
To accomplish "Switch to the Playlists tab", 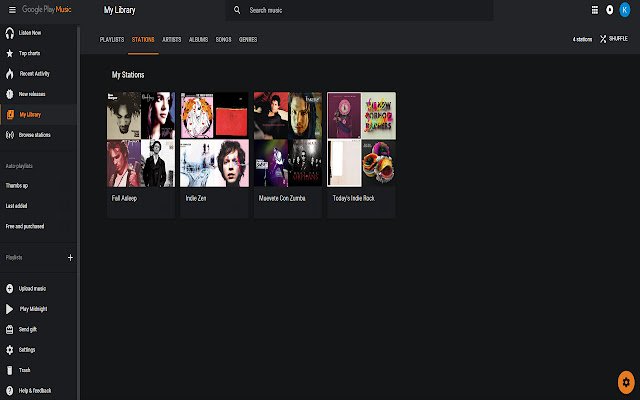I will 112,40.
